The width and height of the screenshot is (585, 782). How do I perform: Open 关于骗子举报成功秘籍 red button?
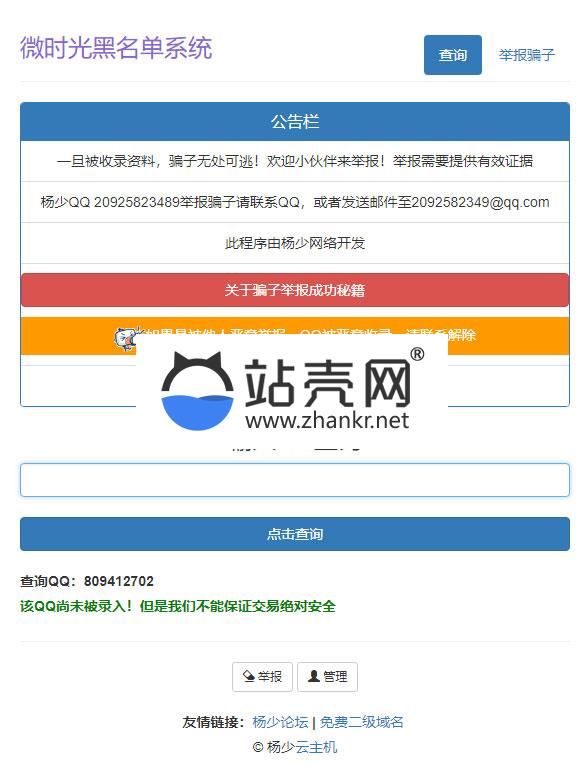(295, 290)
